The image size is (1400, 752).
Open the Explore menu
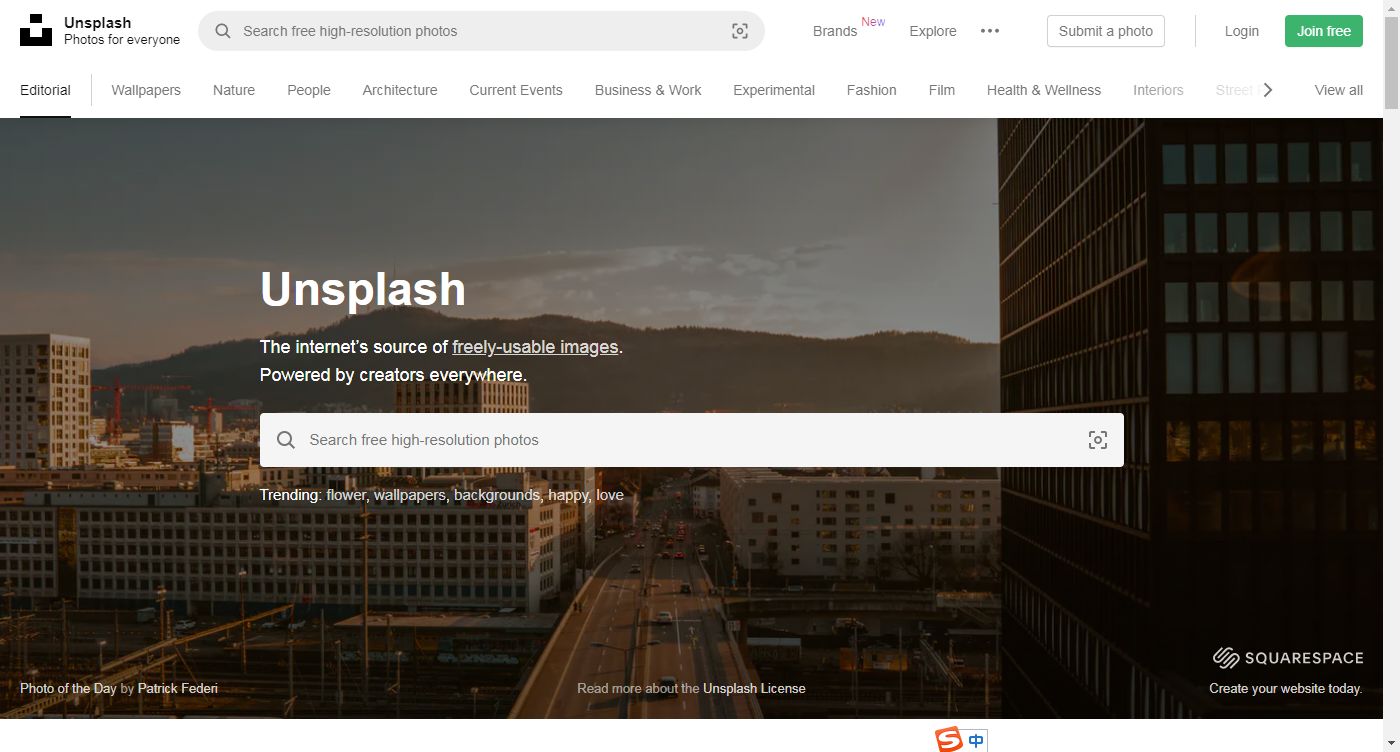click(x=933, y=31)
